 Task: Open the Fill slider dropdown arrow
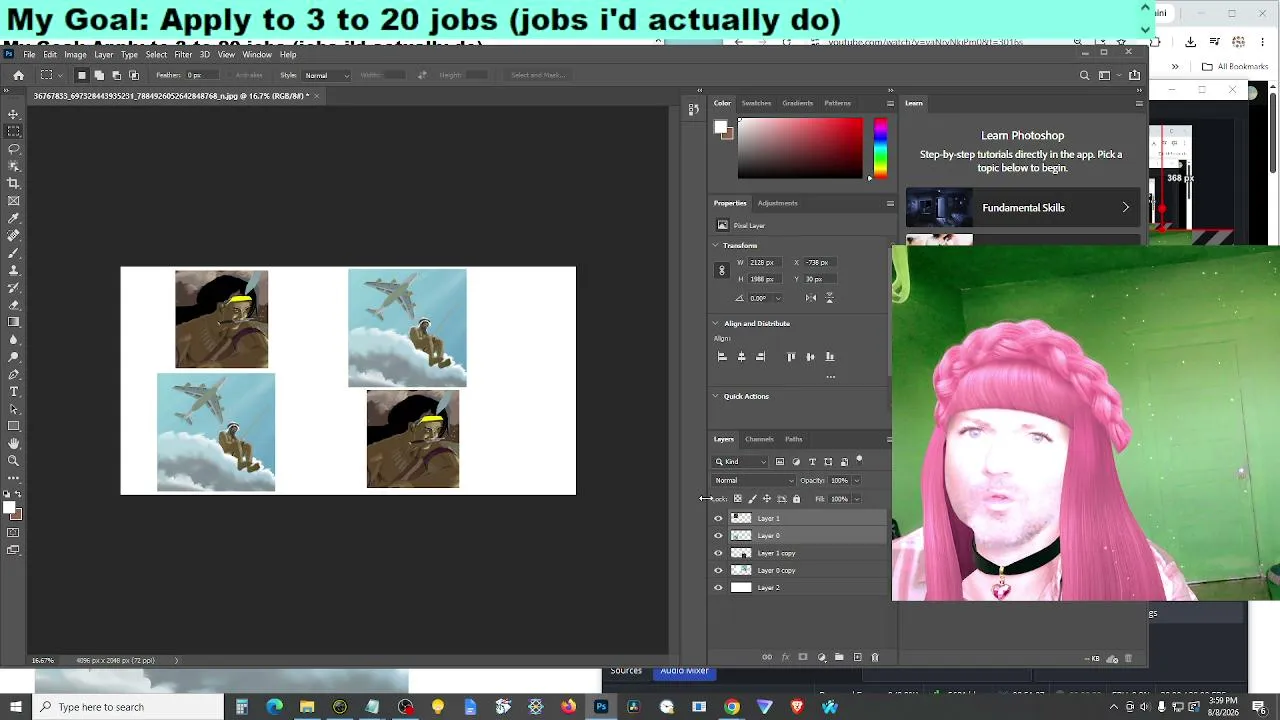pyautogui.click(x=856, y=499)
